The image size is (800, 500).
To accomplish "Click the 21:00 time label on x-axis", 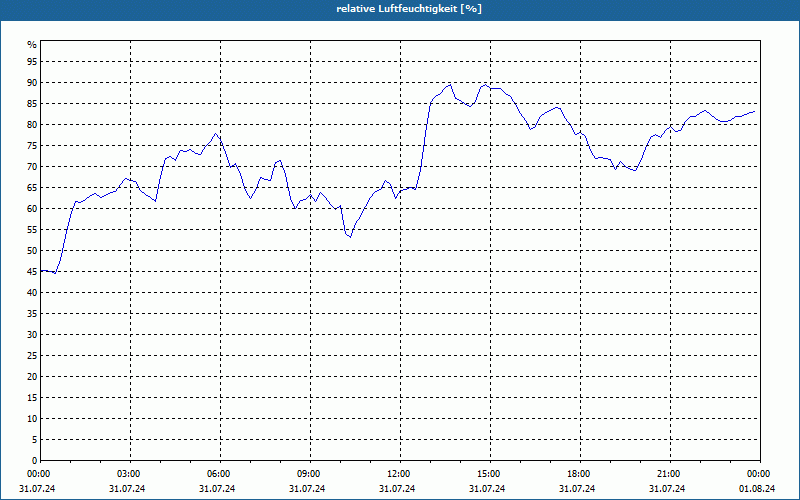I will pos(670,474).
